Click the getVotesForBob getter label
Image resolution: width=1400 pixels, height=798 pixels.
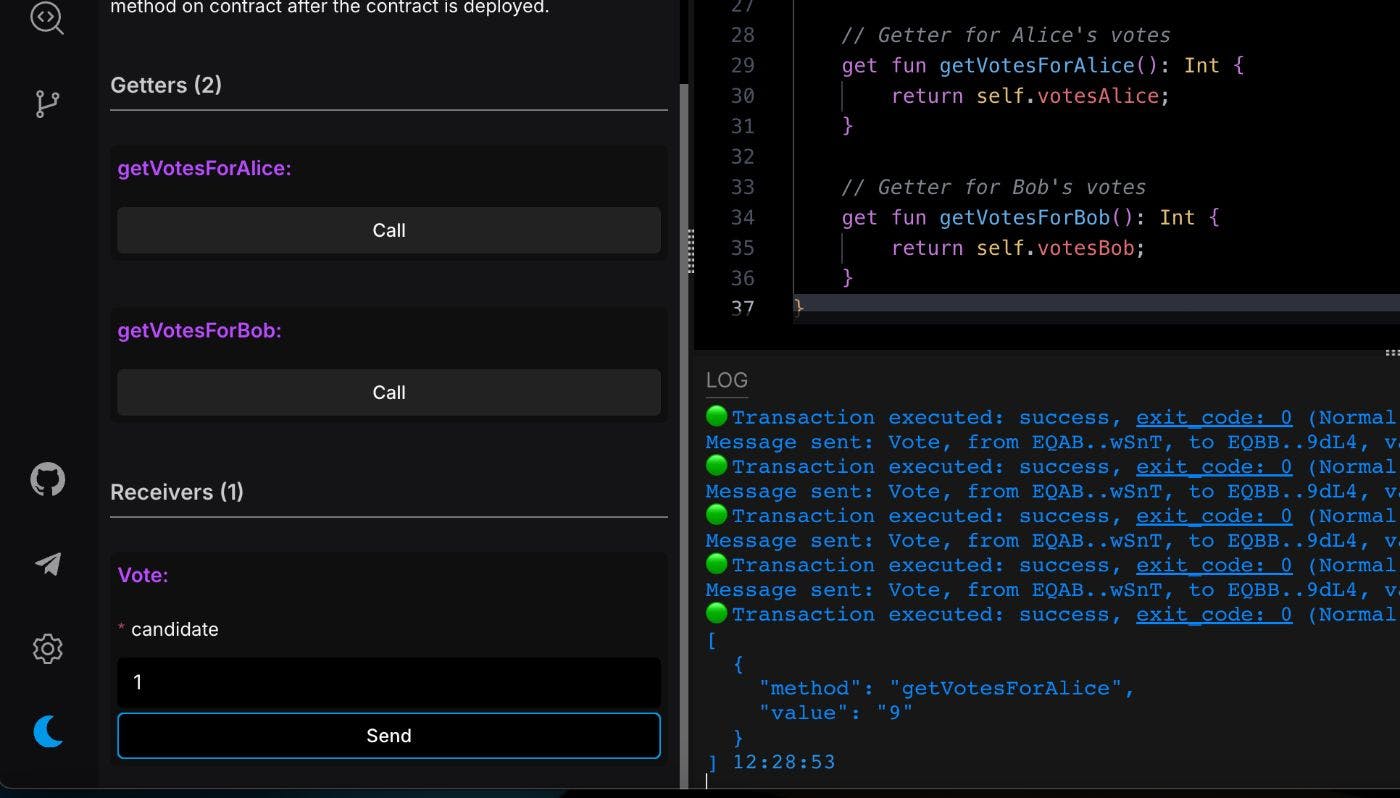click(x=199, y=331)
